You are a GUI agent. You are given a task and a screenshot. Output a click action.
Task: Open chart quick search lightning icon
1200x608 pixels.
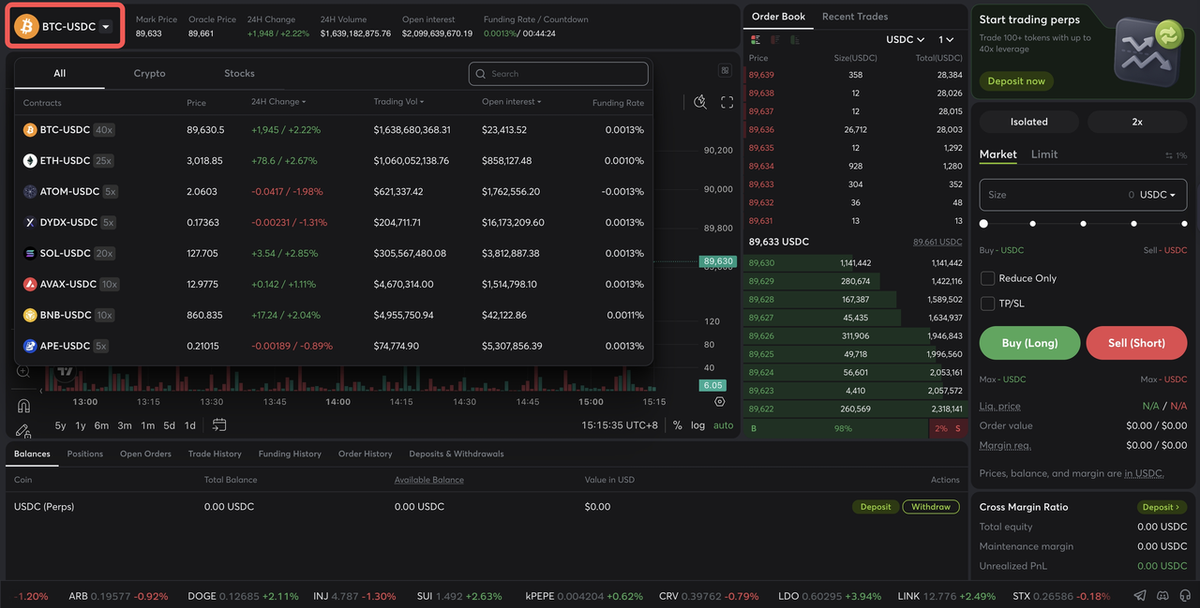coord(700,102)
